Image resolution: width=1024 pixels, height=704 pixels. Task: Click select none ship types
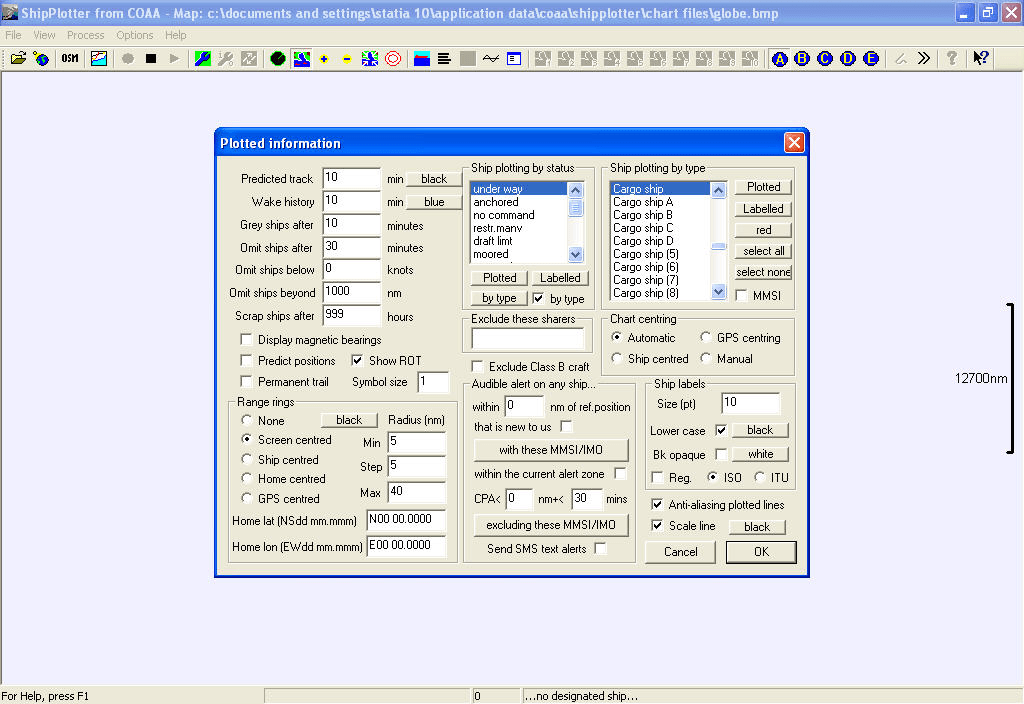pos(763,272)
